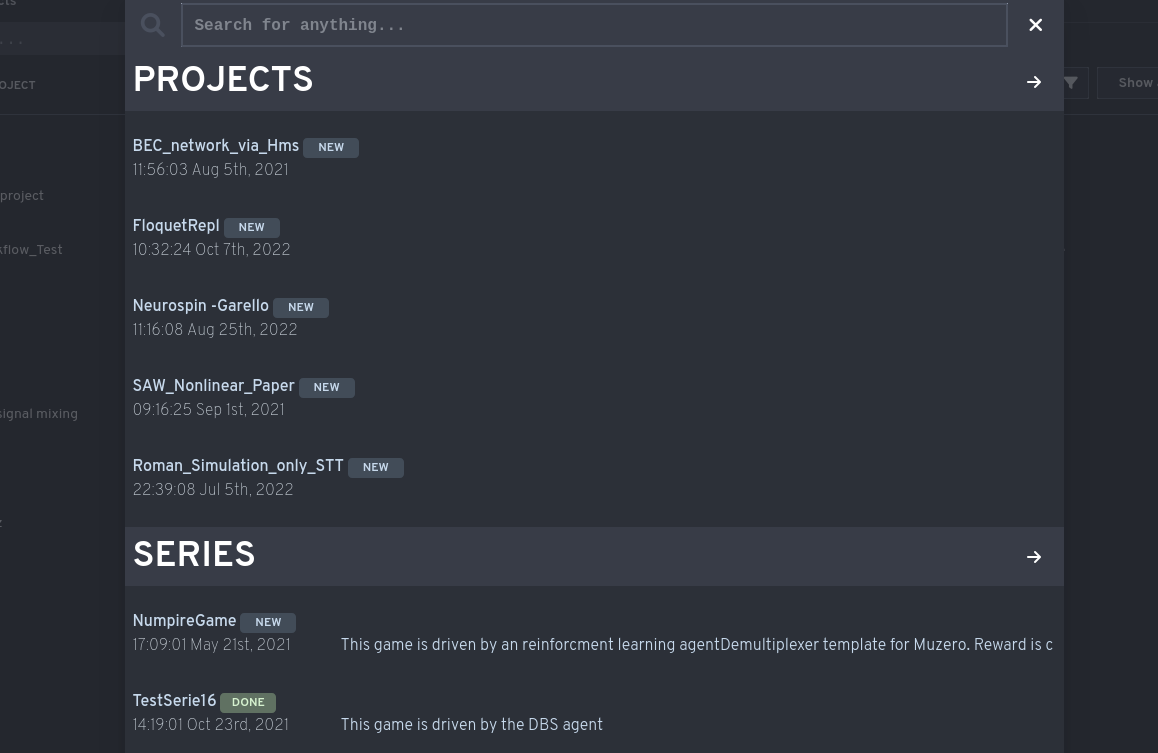Open Roman_Simulation_only_STT project
The height and width of the screenshot is (753, 1158).
point(238,467)
